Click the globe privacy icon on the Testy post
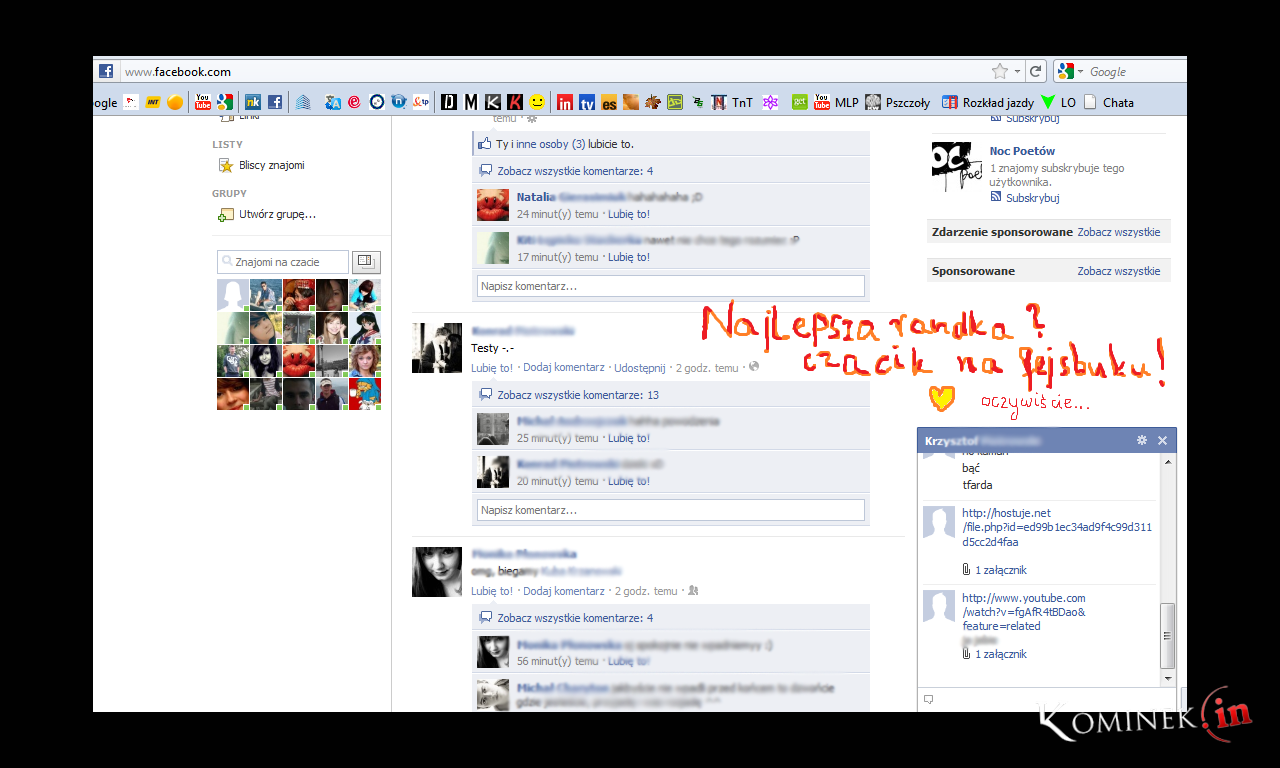Image resolution: width=1280 pixels, height=768 pixels. tap(754, 367)
